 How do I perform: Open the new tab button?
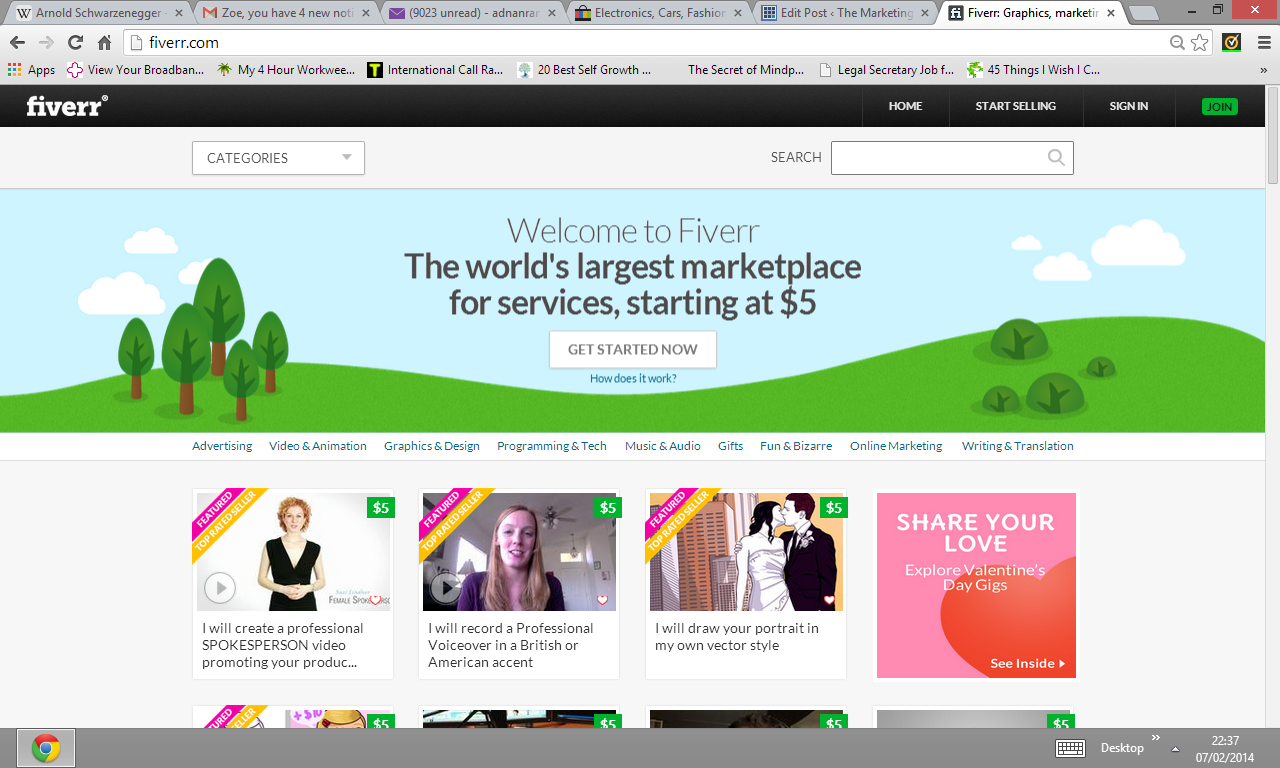click(1144, 13)
